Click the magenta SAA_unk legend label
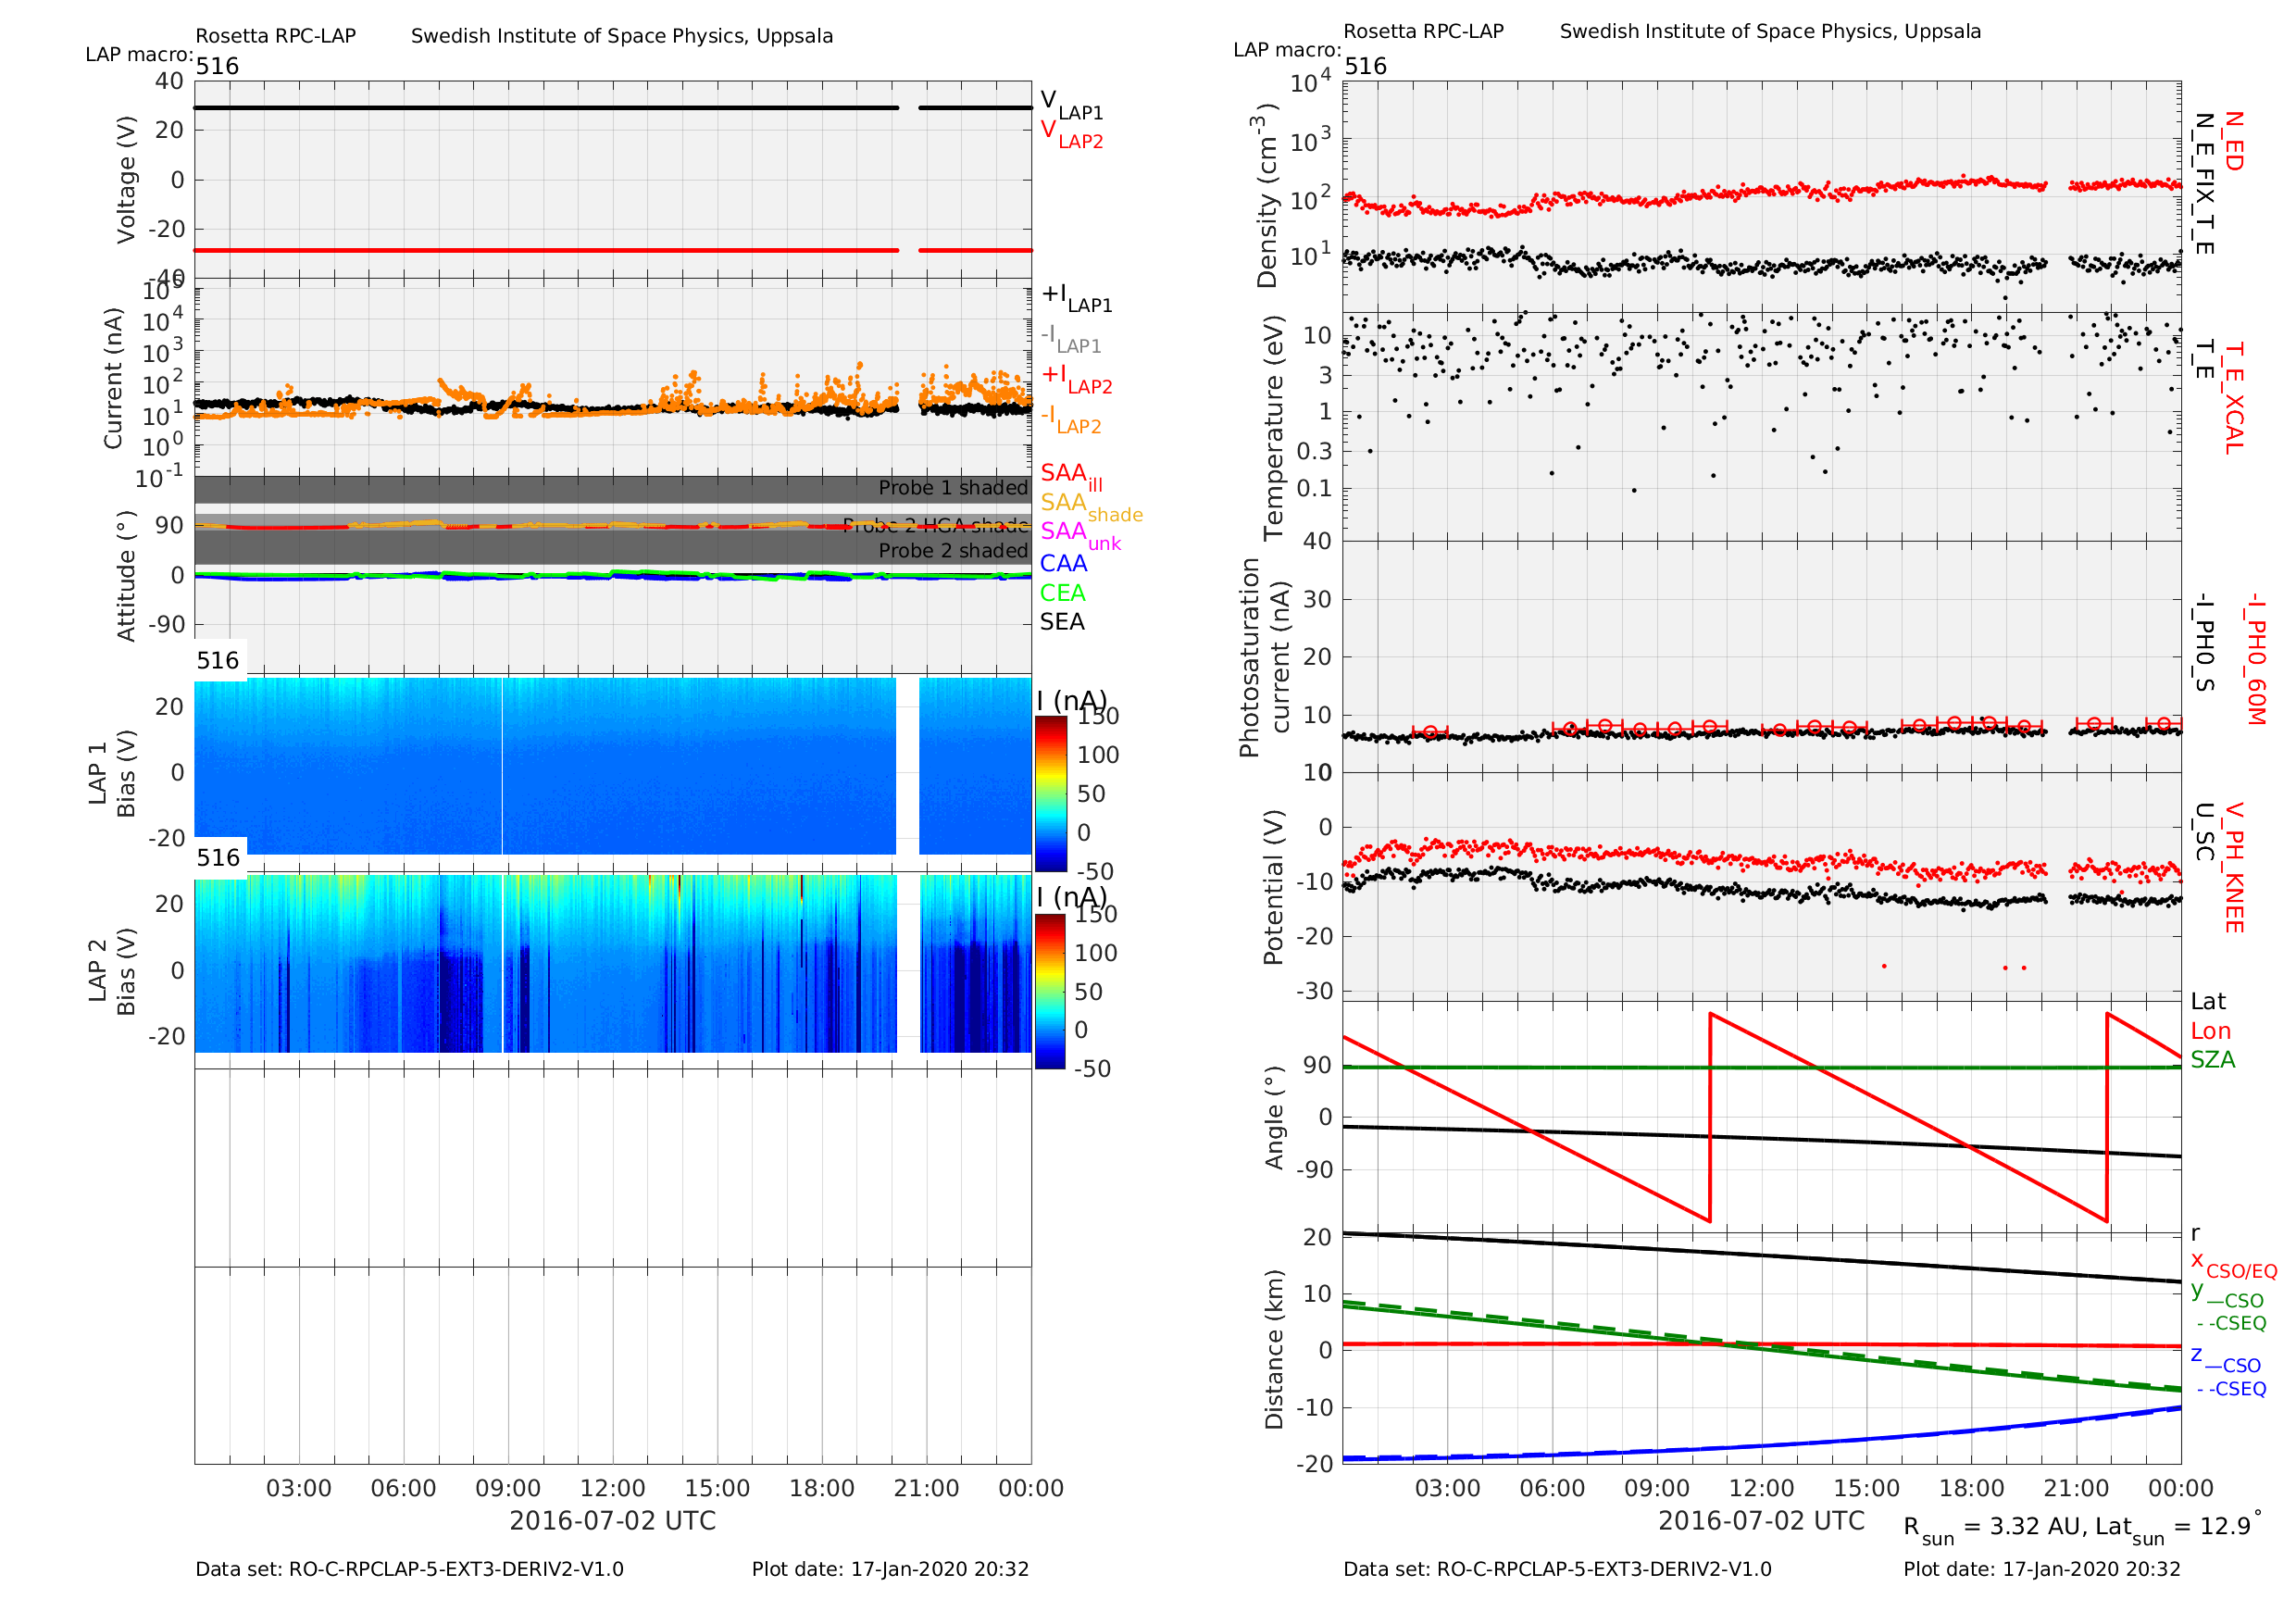 1080,535
